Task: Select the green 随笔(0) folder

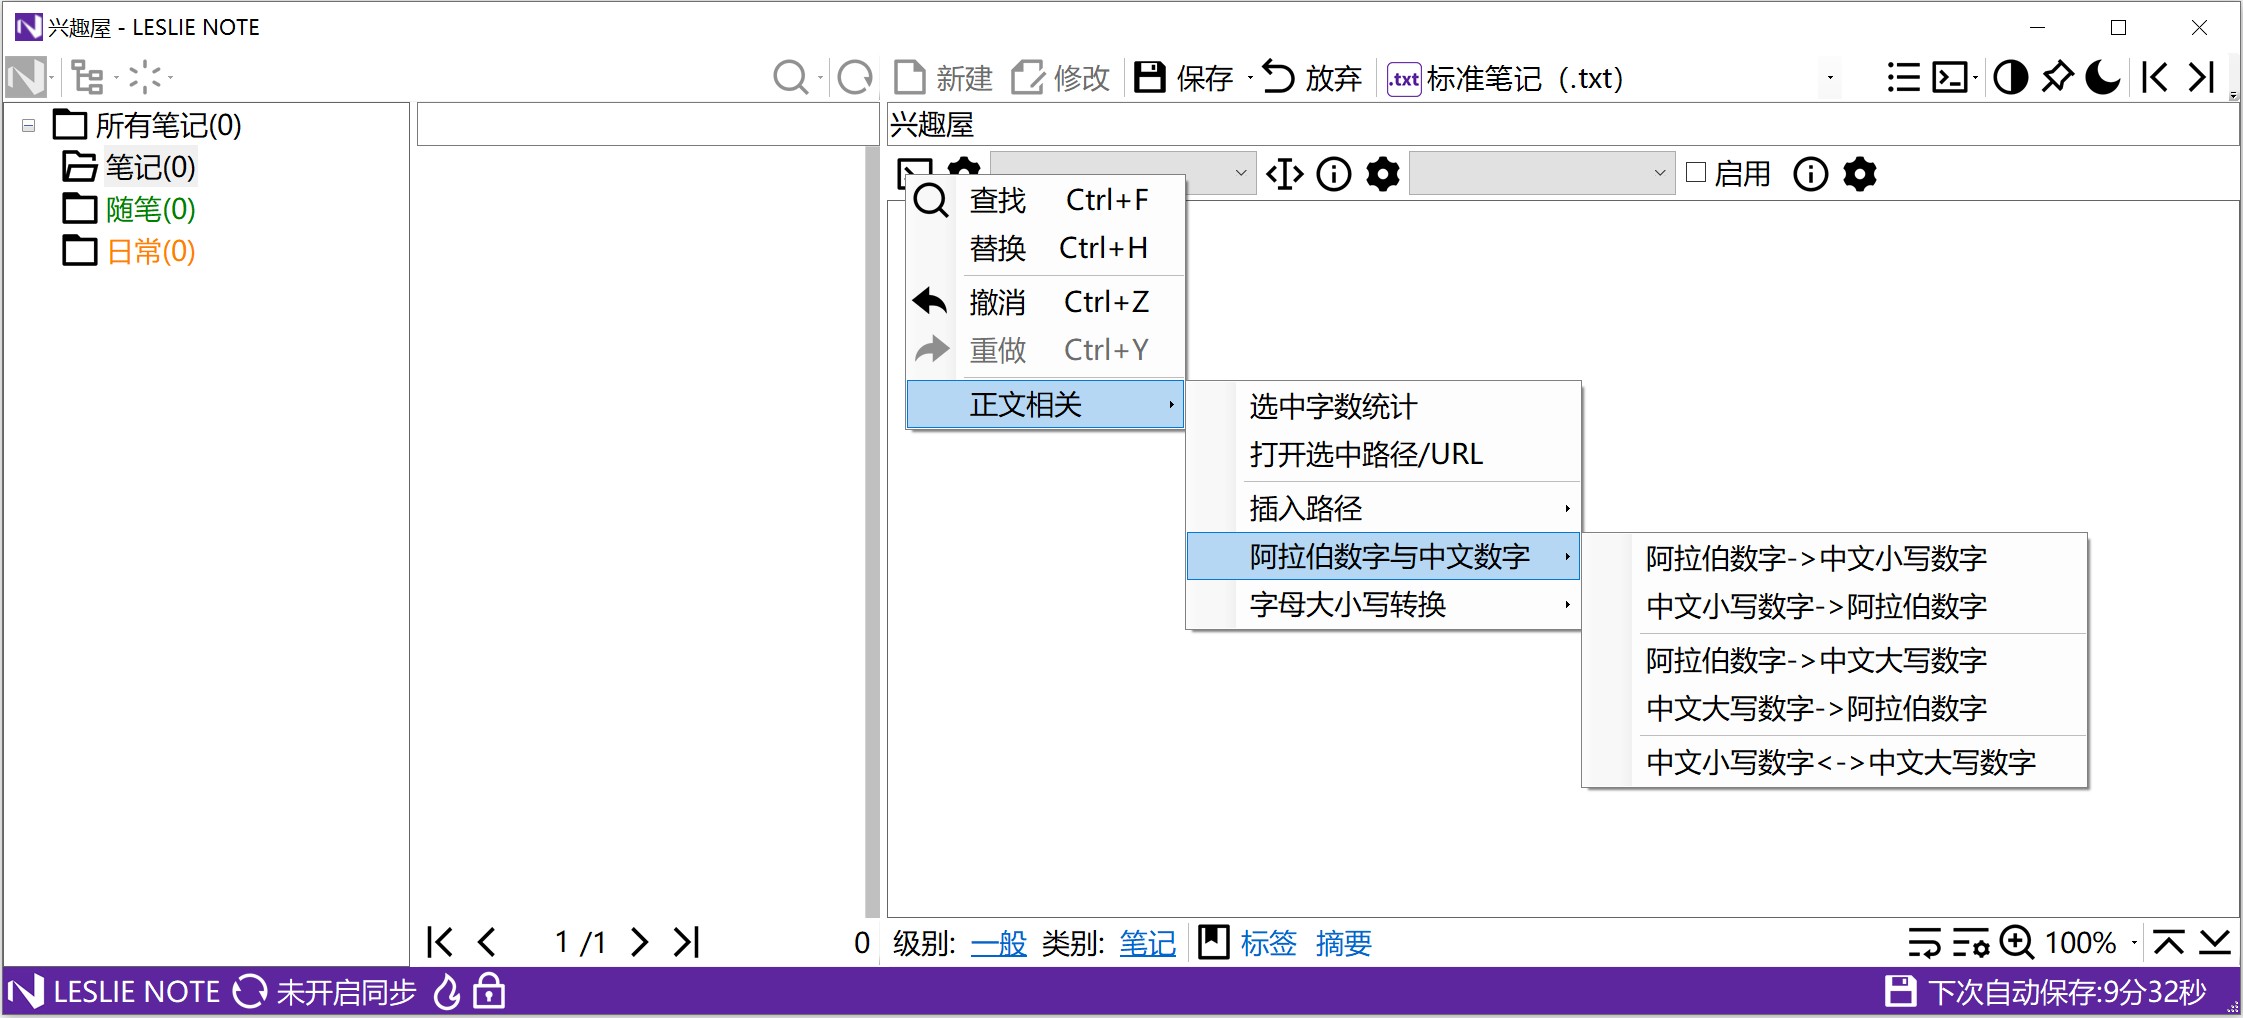Action: point(150,209)
